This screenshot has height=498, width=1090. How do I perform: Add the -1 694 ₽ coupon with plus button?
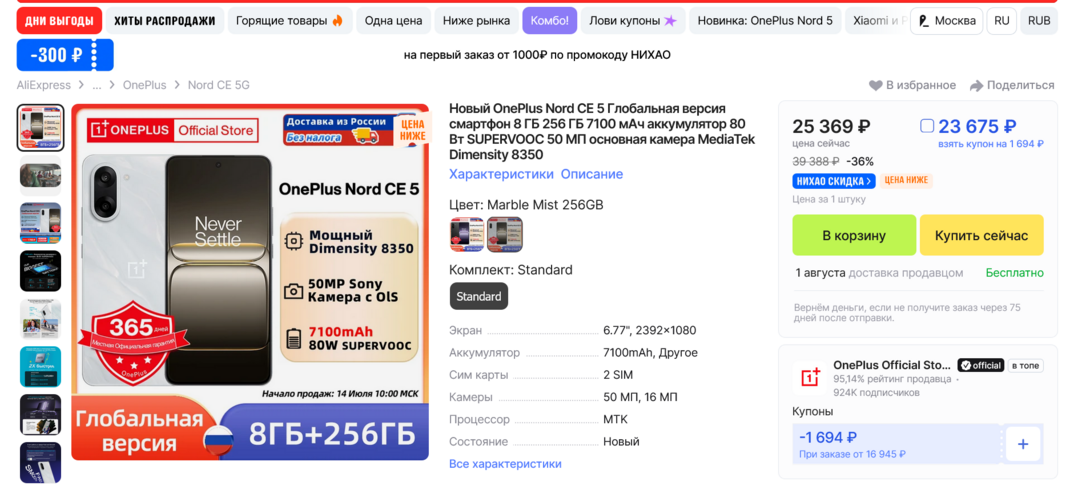pos(1023,444)
